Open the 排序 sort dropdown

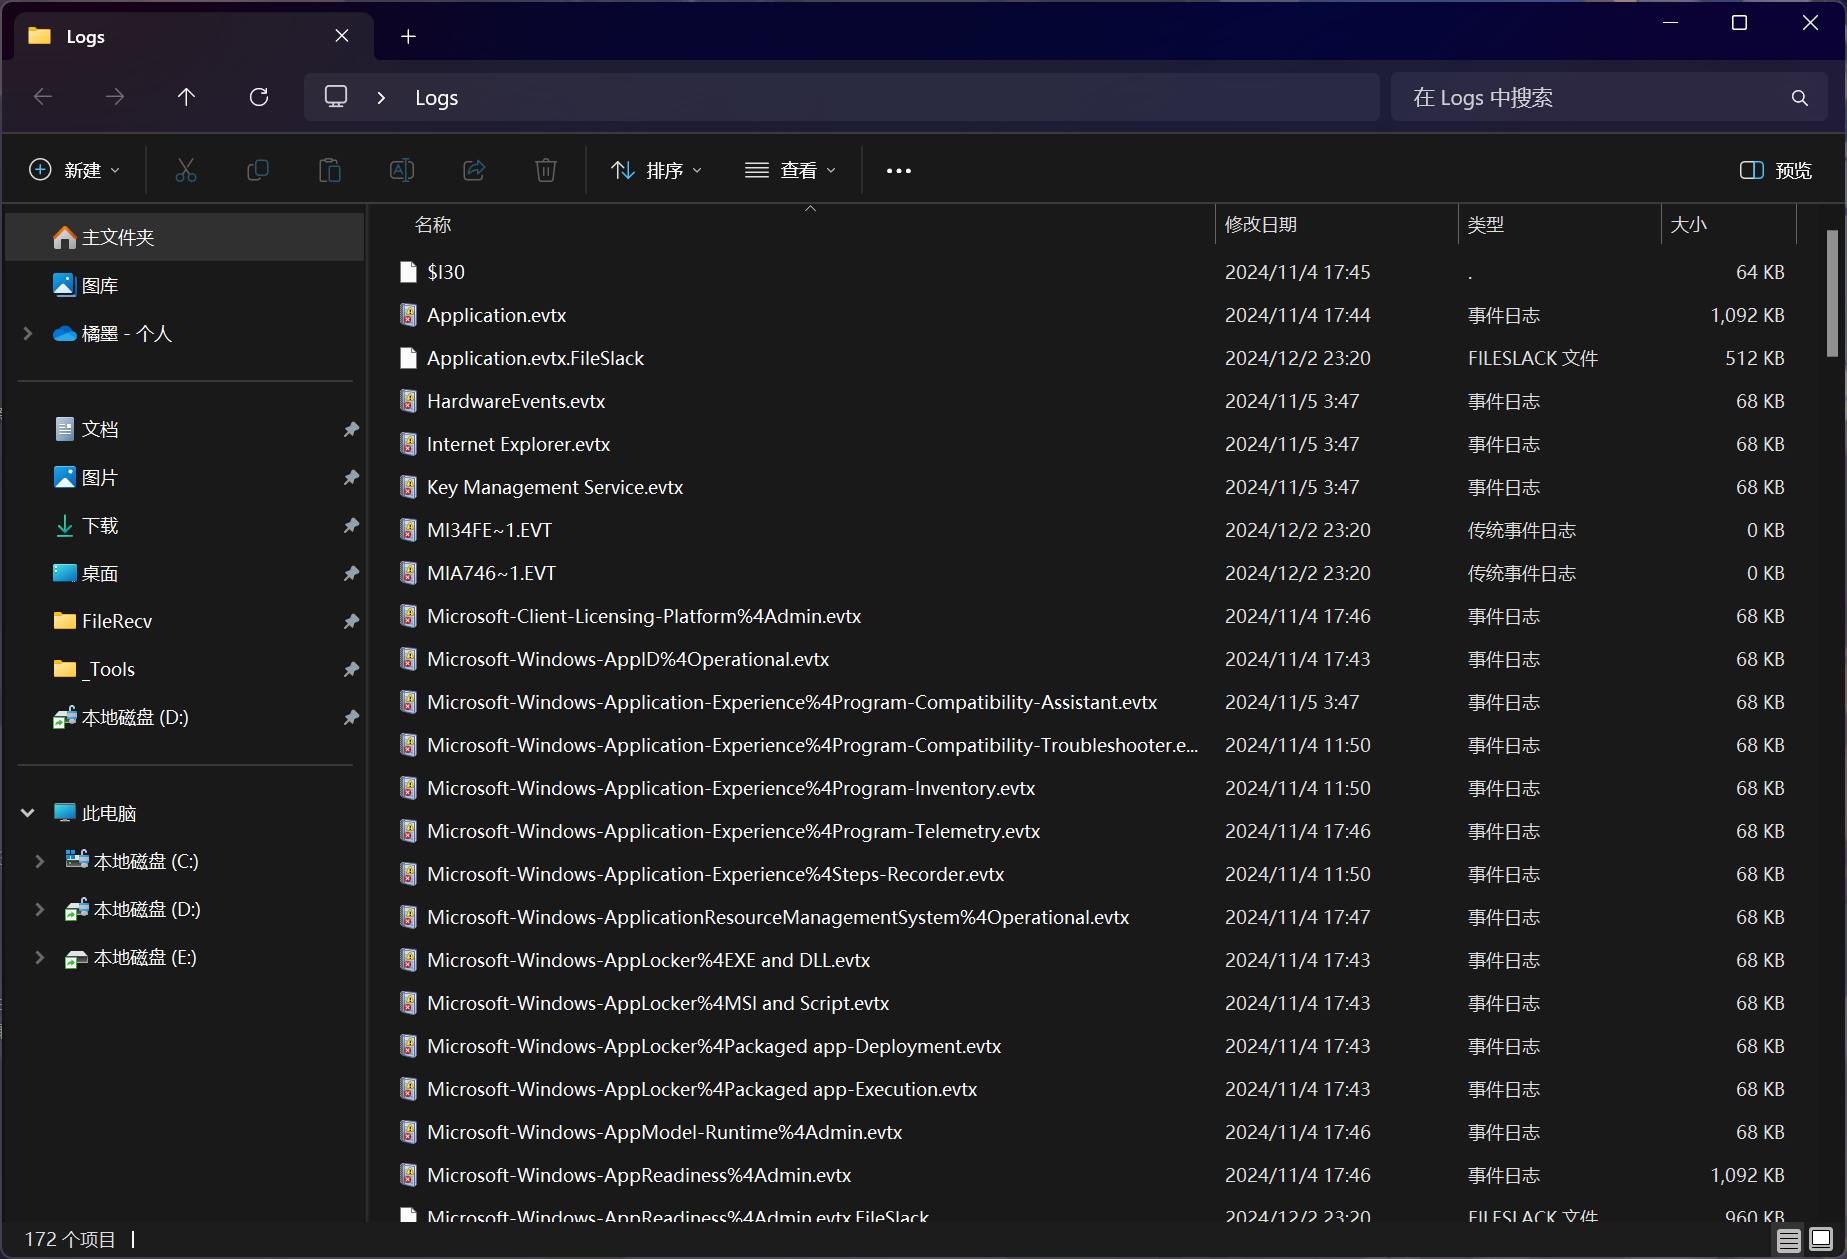(657, 171)
